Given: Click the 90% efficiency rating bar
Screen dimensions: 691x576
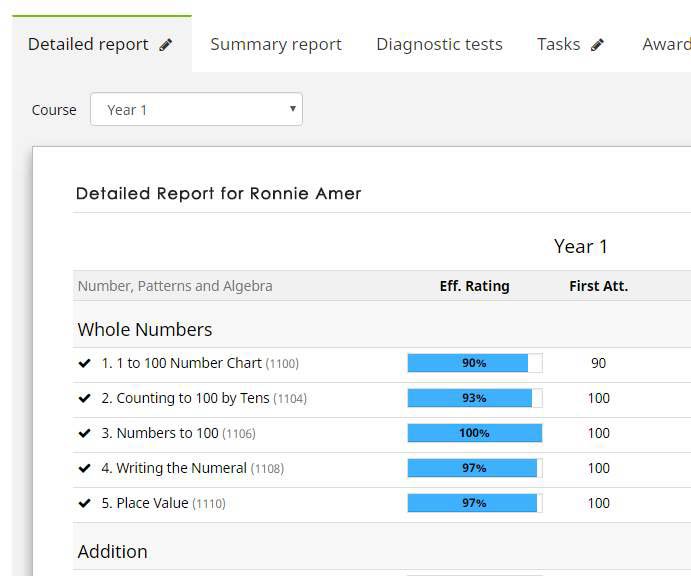Looking at the screenshot, I should click(474, 364).
